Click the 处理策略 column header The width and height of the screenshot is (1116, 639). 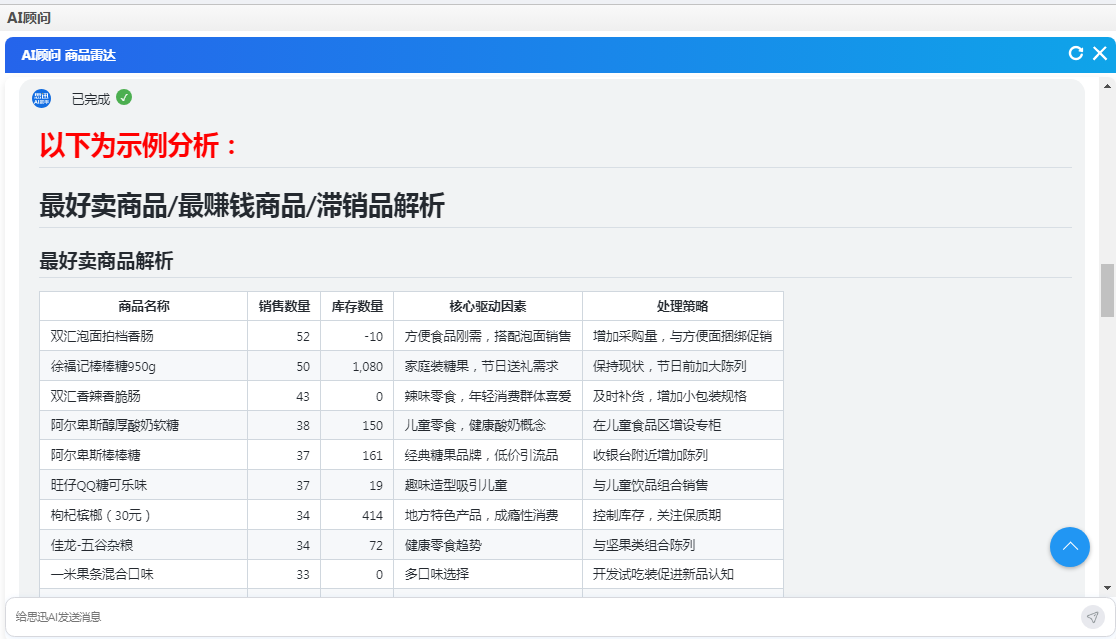click(x=683, y=306)
